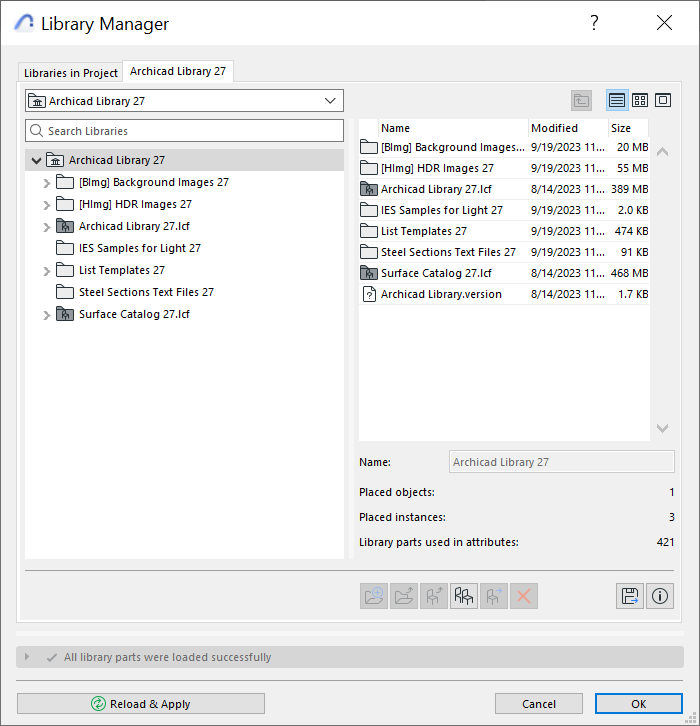The width and height of the screenshot is (700, 726).
Task: Click the Search Libraries field
Action: (184, 131)
